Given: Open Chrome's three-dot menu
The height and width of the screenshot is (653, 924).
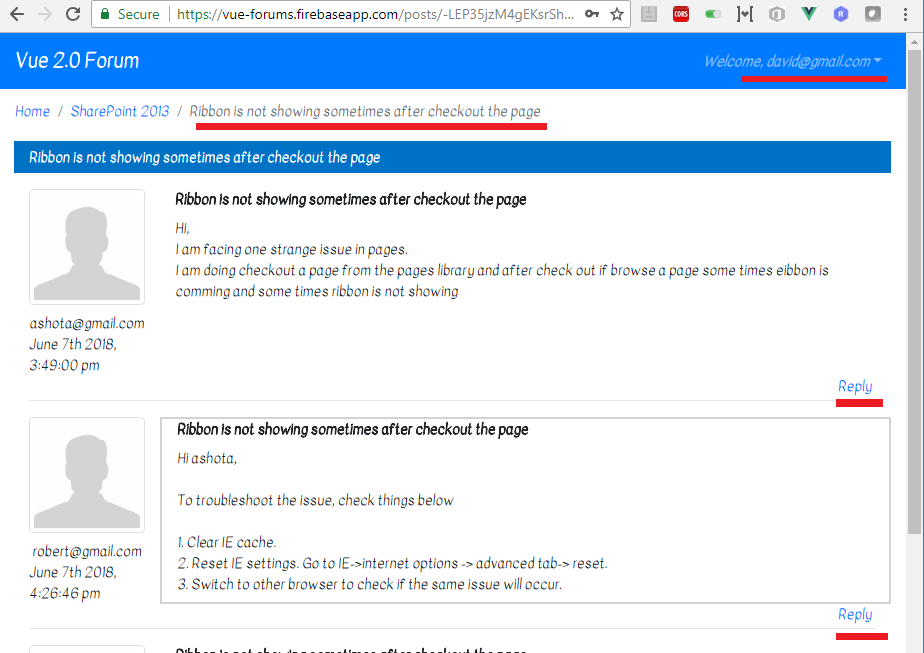Looking at the screenshot, I should [905, 14].
